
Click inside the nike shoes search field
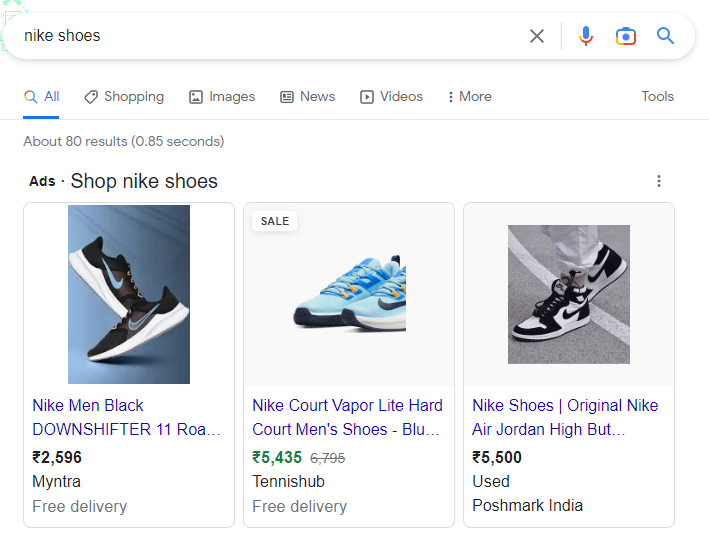271,36
